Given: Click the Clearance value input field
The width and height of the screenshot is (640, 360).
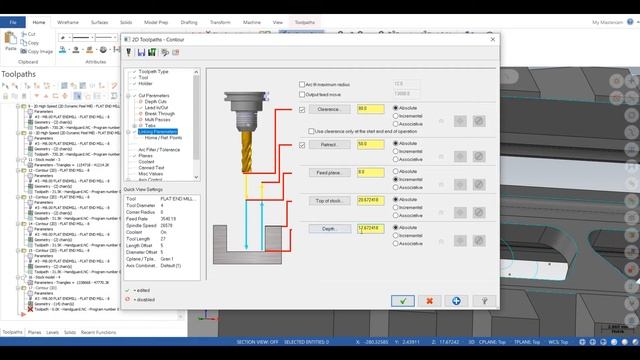Looking at the screenshot, I should point(371,109).
